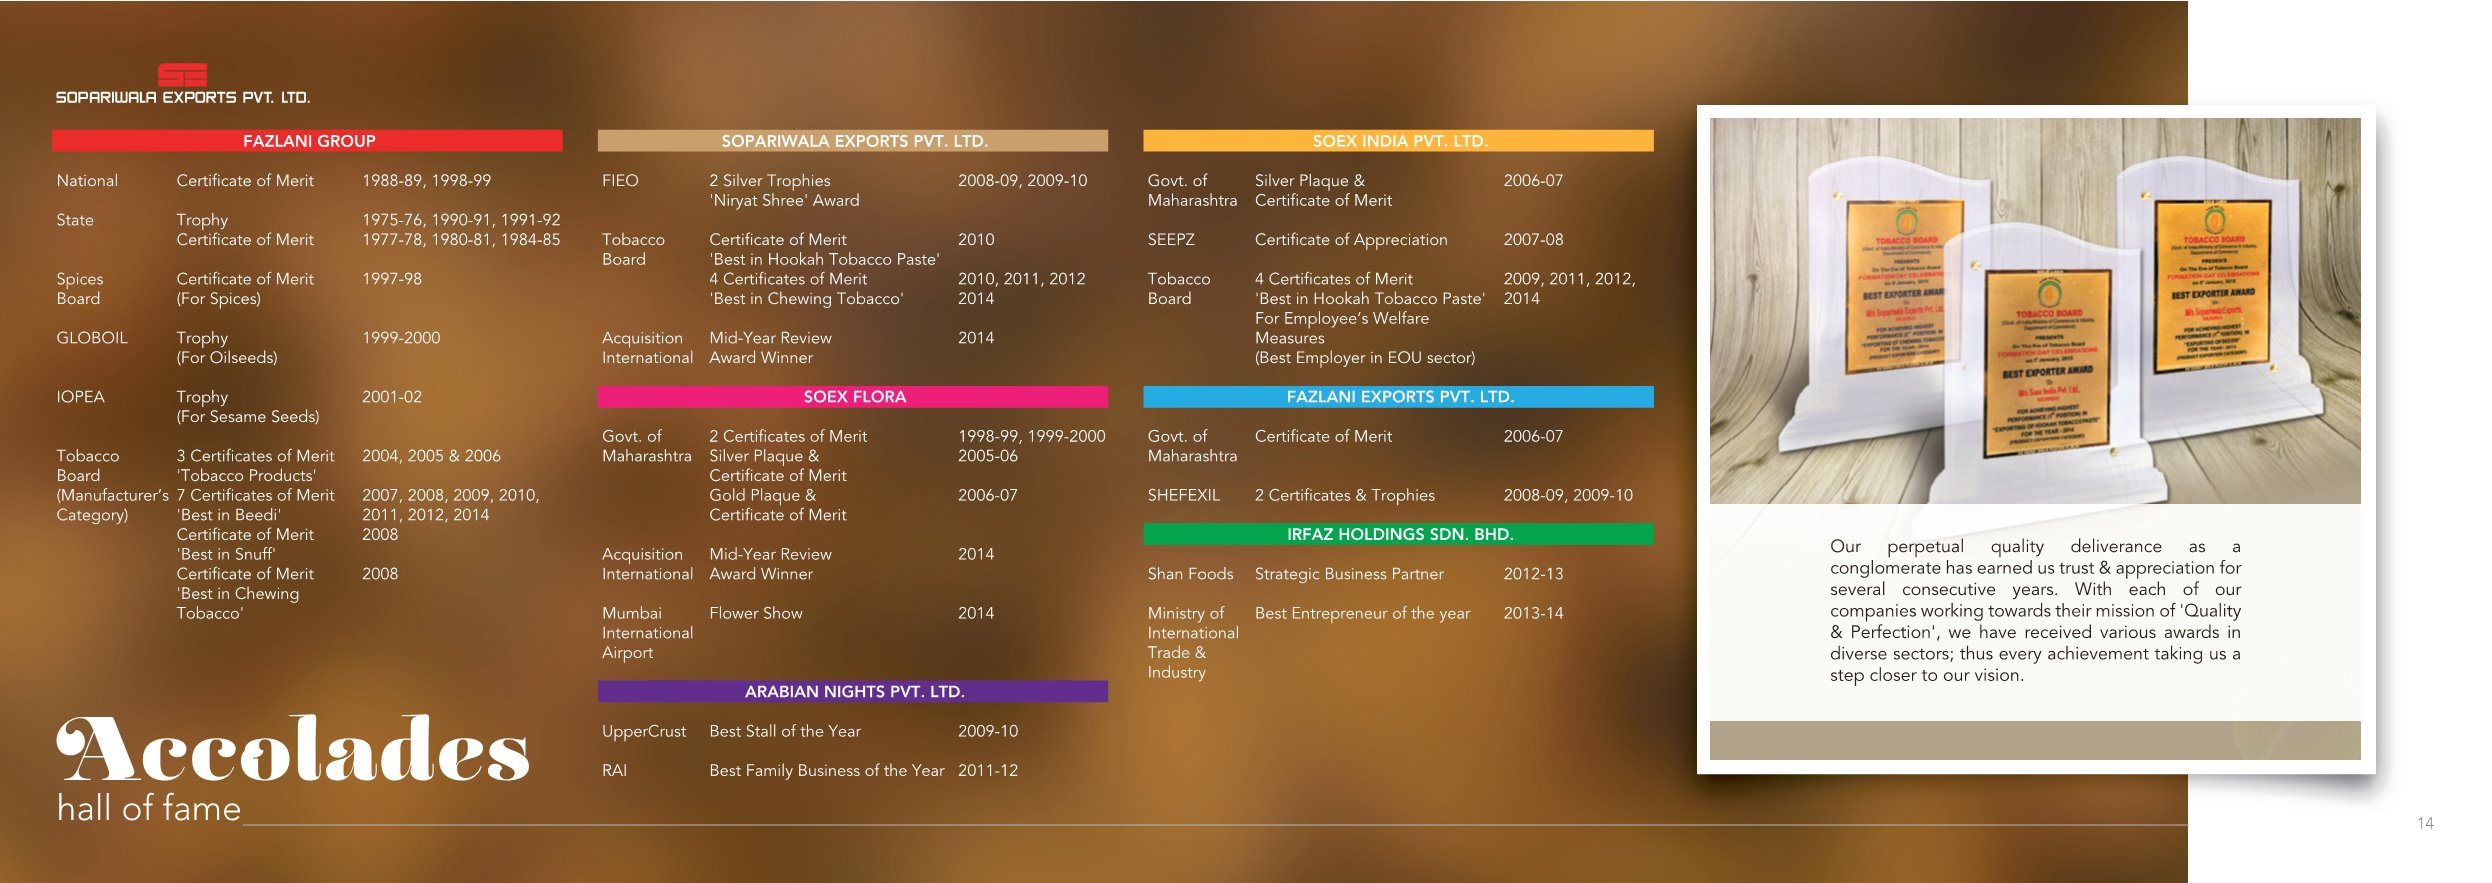This screenshot has height=883, width=2492.
Task: Select year '2011-12'
Action: coord(987,771)
